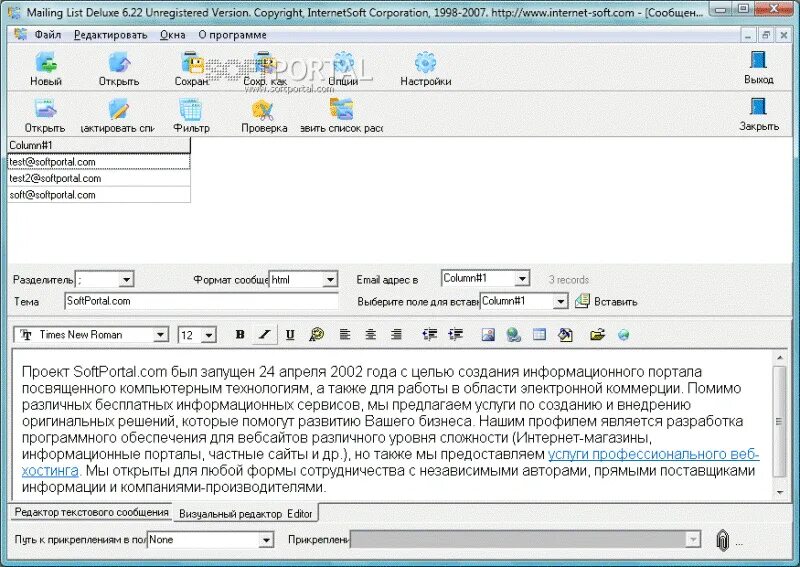Open the О программе menu
This screenshot has width=800, height=567.
tap(232, 35)
